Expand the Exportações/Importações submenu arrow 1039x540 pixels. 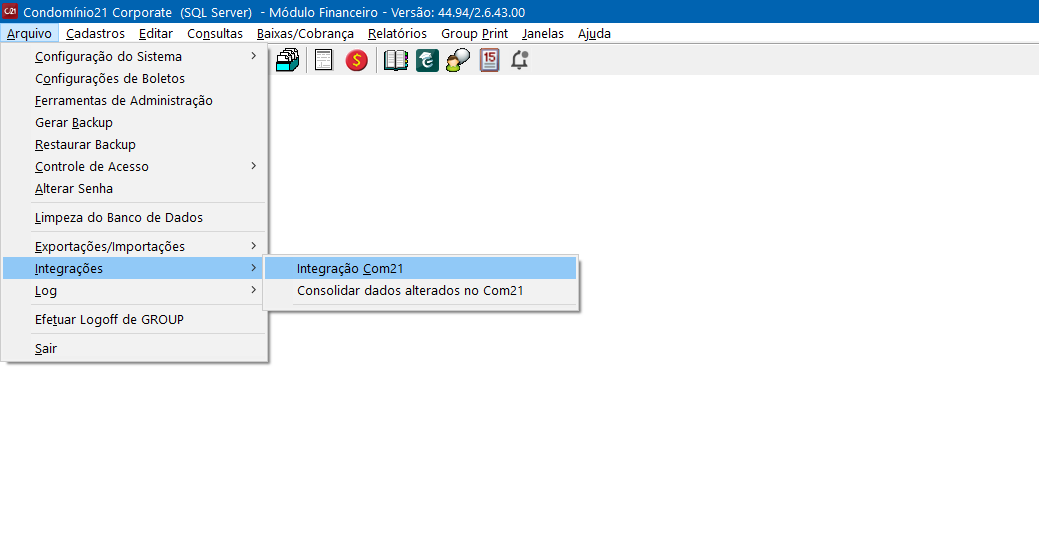pos(253,246)
